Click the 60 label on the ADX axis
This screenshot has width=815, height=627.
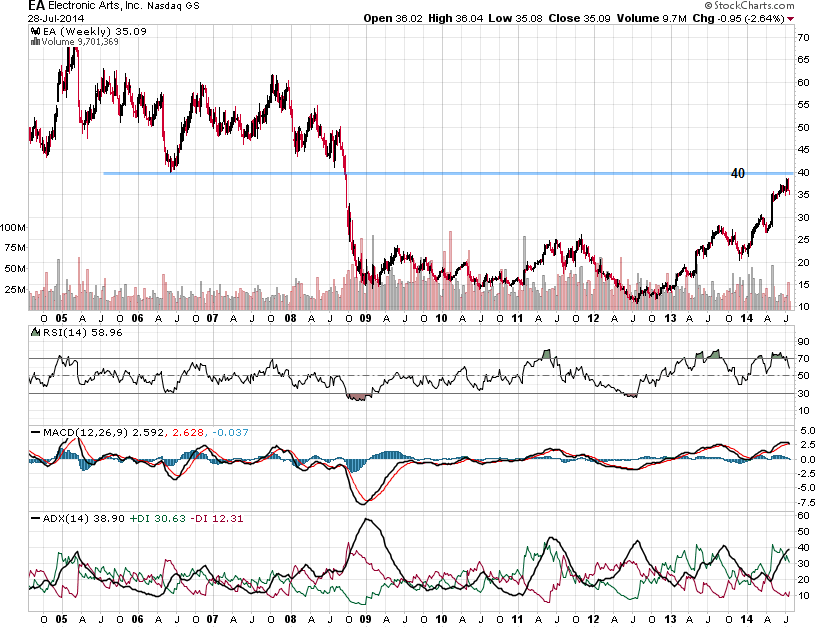pyautogui.click(x=803, y=516)
